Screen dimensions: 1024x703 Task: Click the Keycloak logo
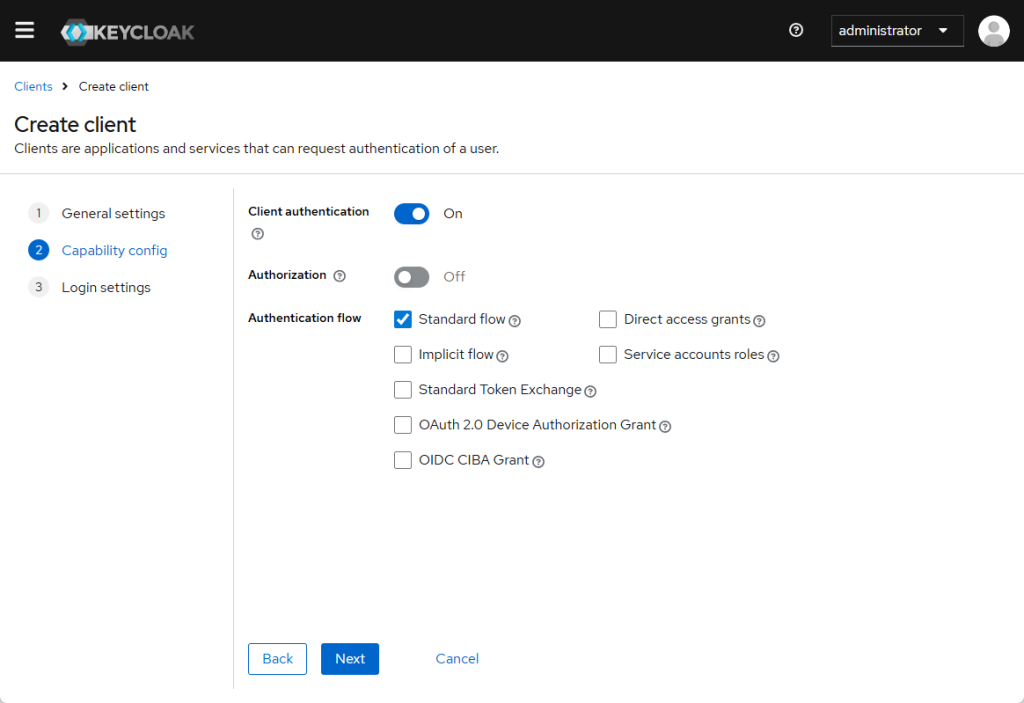point(127,31)
